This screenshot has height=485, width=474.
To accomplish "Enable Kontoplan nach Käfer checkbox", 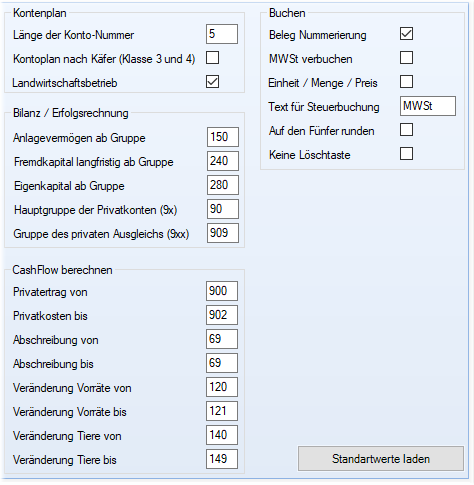I will [x=212, y=58].
